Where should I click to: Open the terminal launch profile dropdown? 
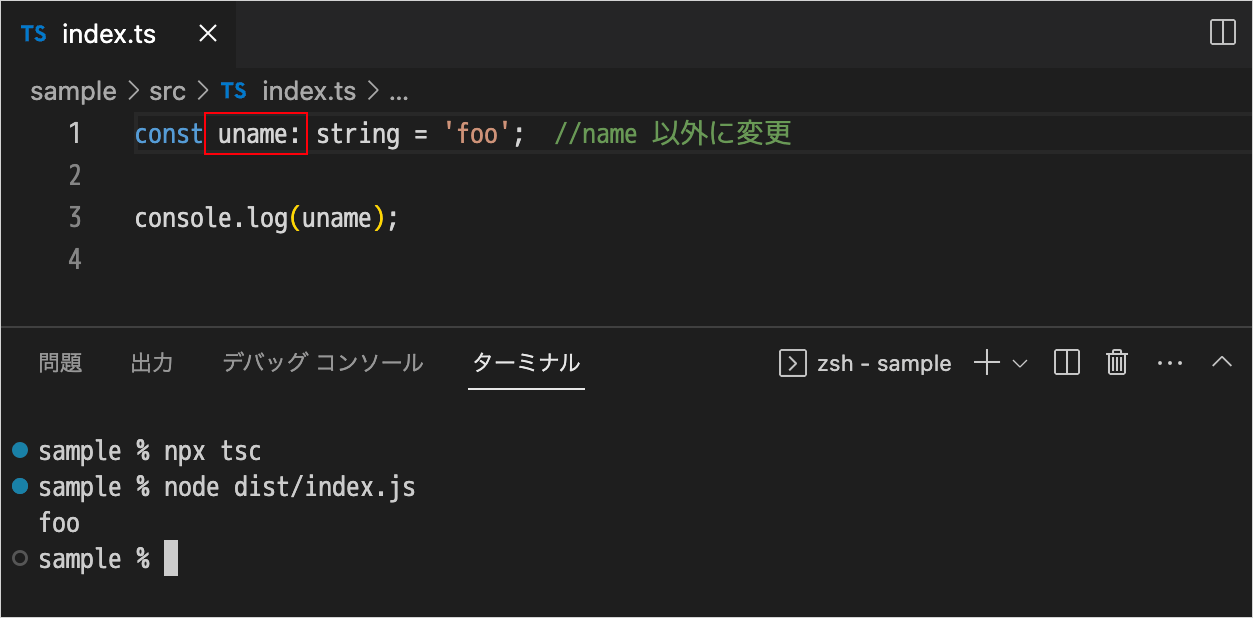pos(1020,364)
